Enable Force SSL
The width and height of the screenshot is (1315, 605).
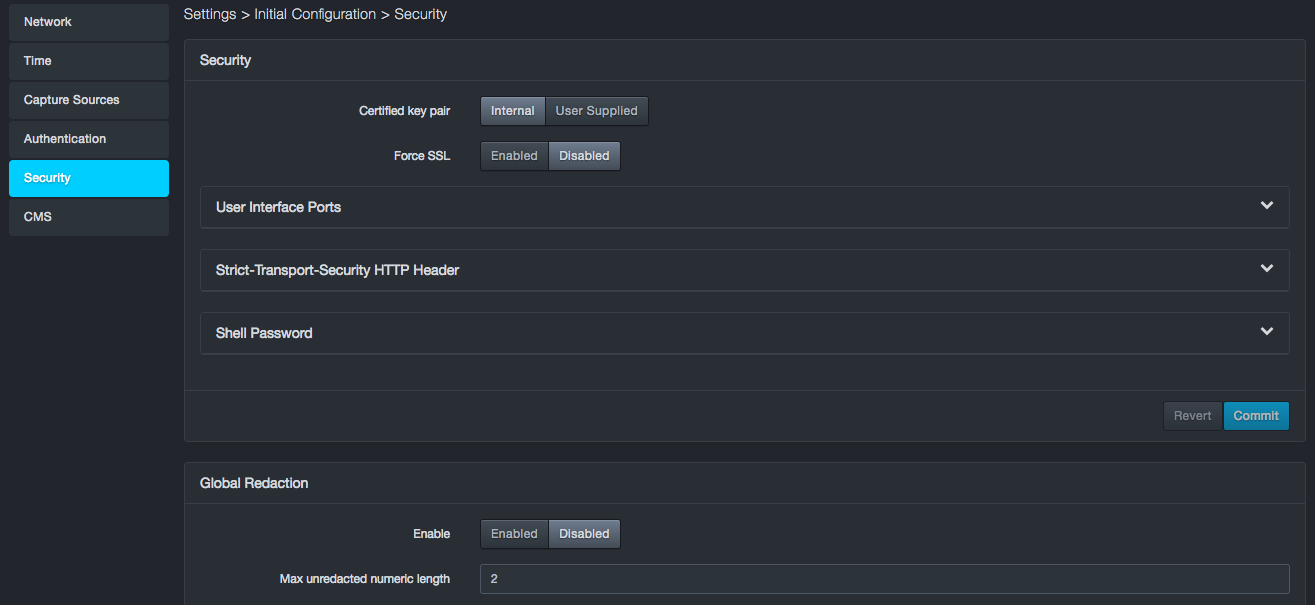(514, 156)
